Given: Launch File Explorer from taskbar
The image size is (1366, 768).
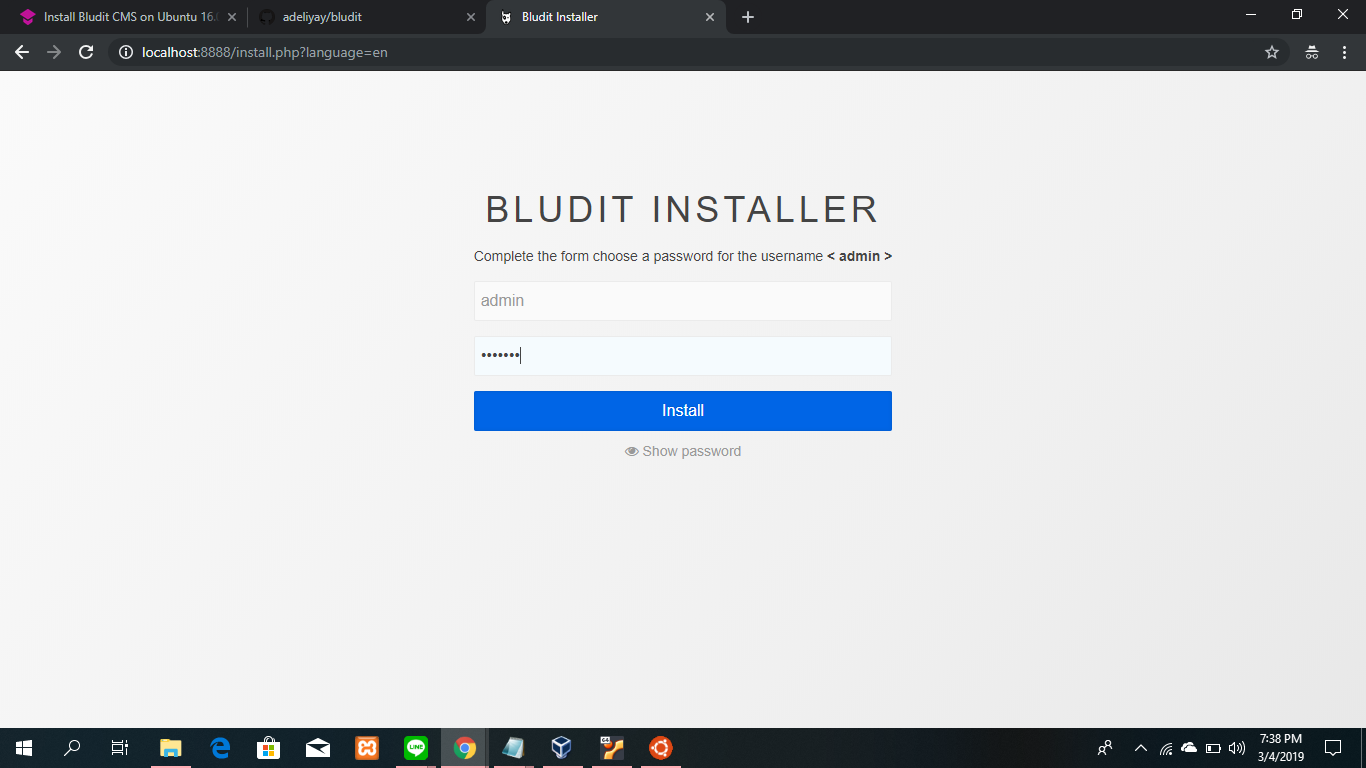Looking at the screenshot, I should (171, 748).
